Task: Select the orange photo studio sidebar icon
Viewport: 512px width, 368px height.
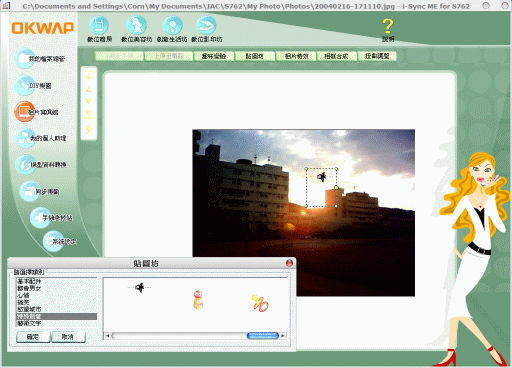Action: [24, 112]
